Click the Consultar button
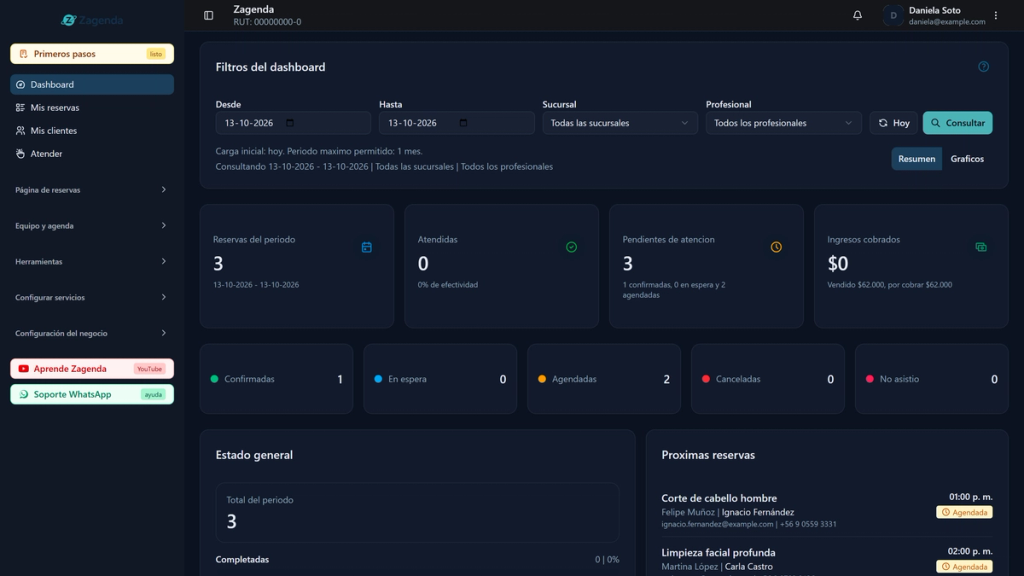This screenshot has height=576, width=1024. [957, 123]
